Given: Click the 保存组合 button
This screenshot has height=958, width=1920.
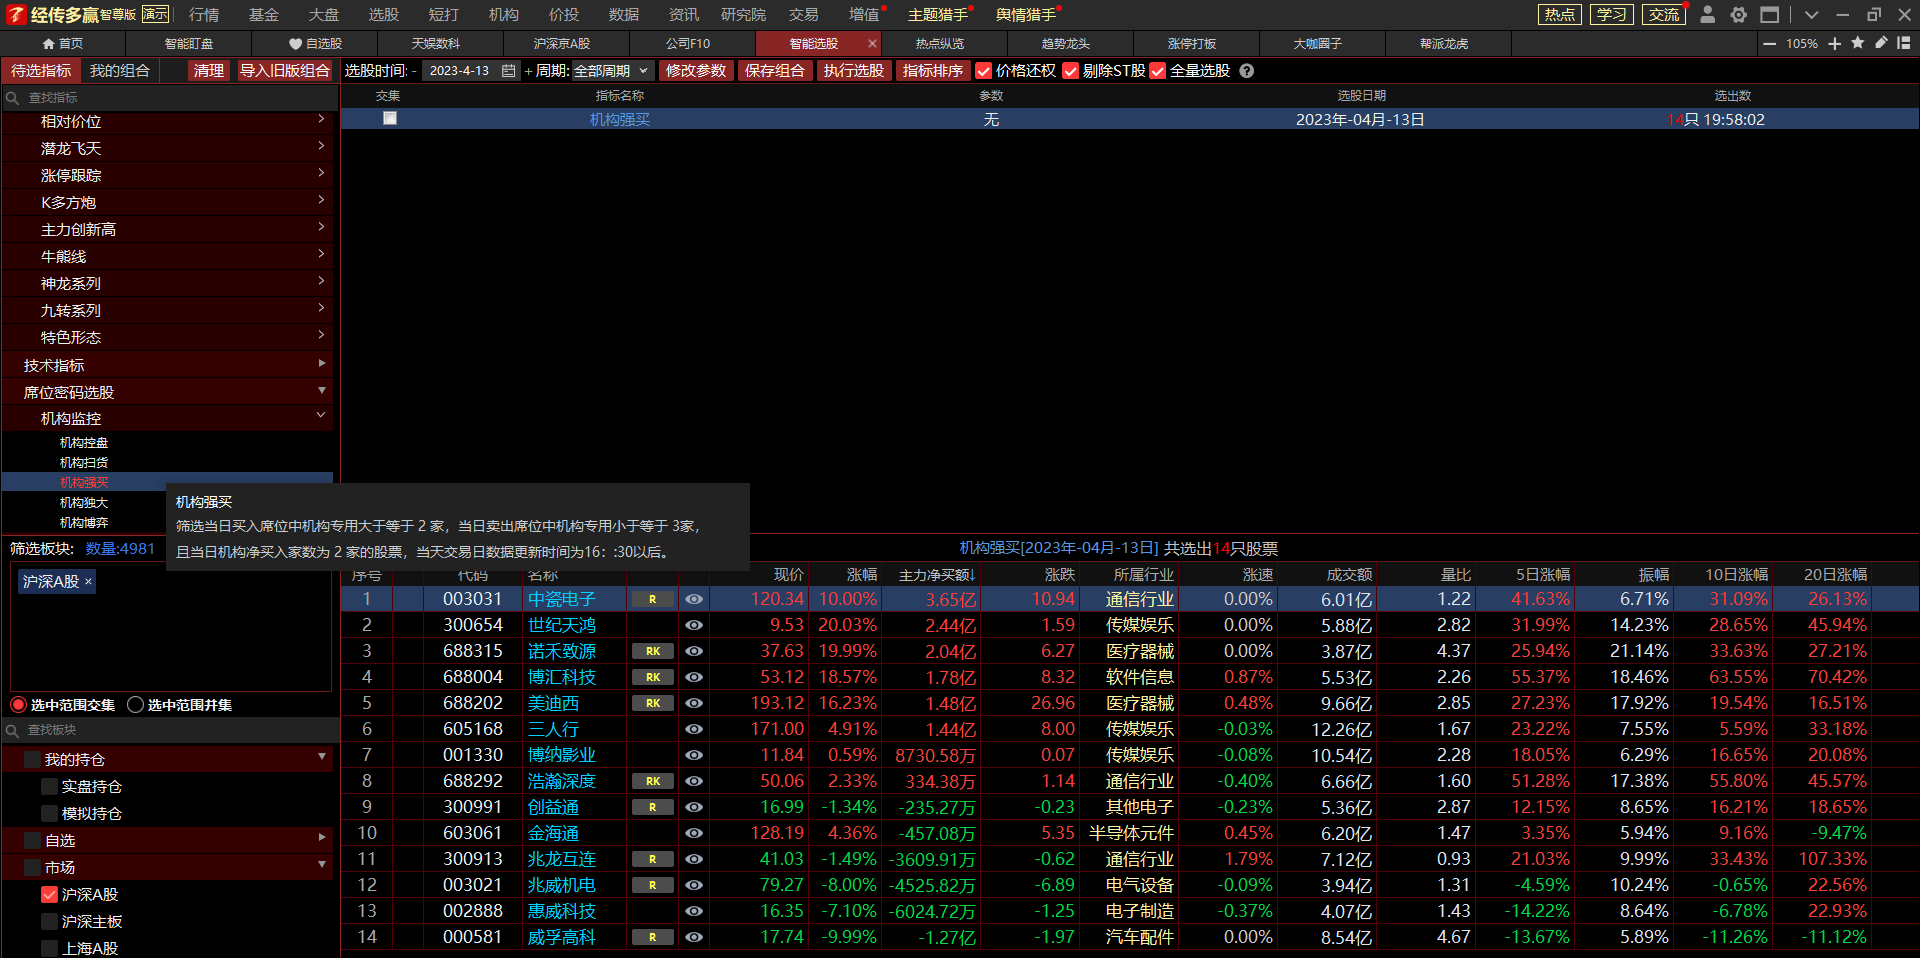Looking at the screenshot, I should tap(775, 71).
